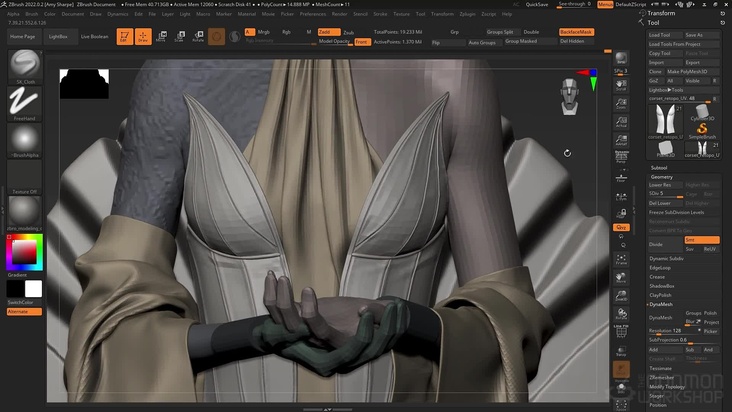Click the Actual size icon

pos(621,122)
